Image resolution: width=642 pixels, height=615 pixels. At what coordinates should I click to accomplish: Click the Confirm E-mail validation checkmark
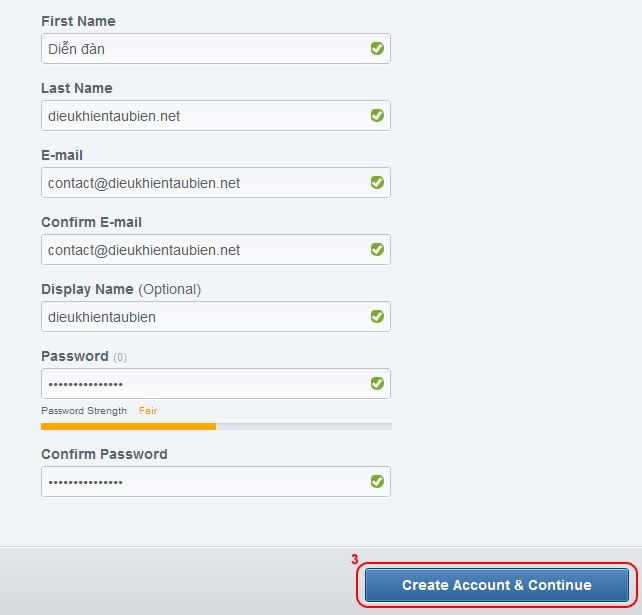click(x=377, y=249)
